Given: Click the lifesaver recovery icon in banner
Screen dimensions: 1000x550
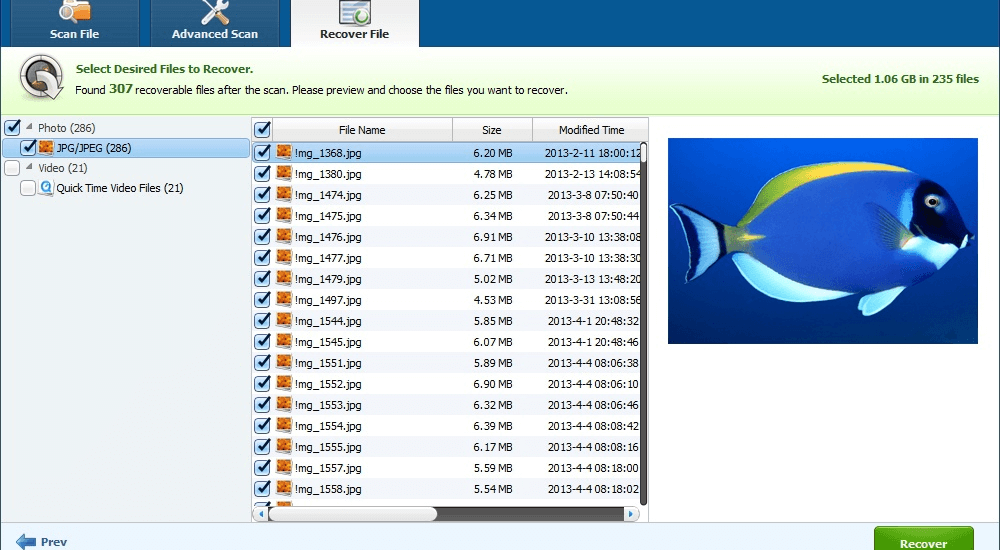Looking at the screenshot, I should tap(41, 78).
